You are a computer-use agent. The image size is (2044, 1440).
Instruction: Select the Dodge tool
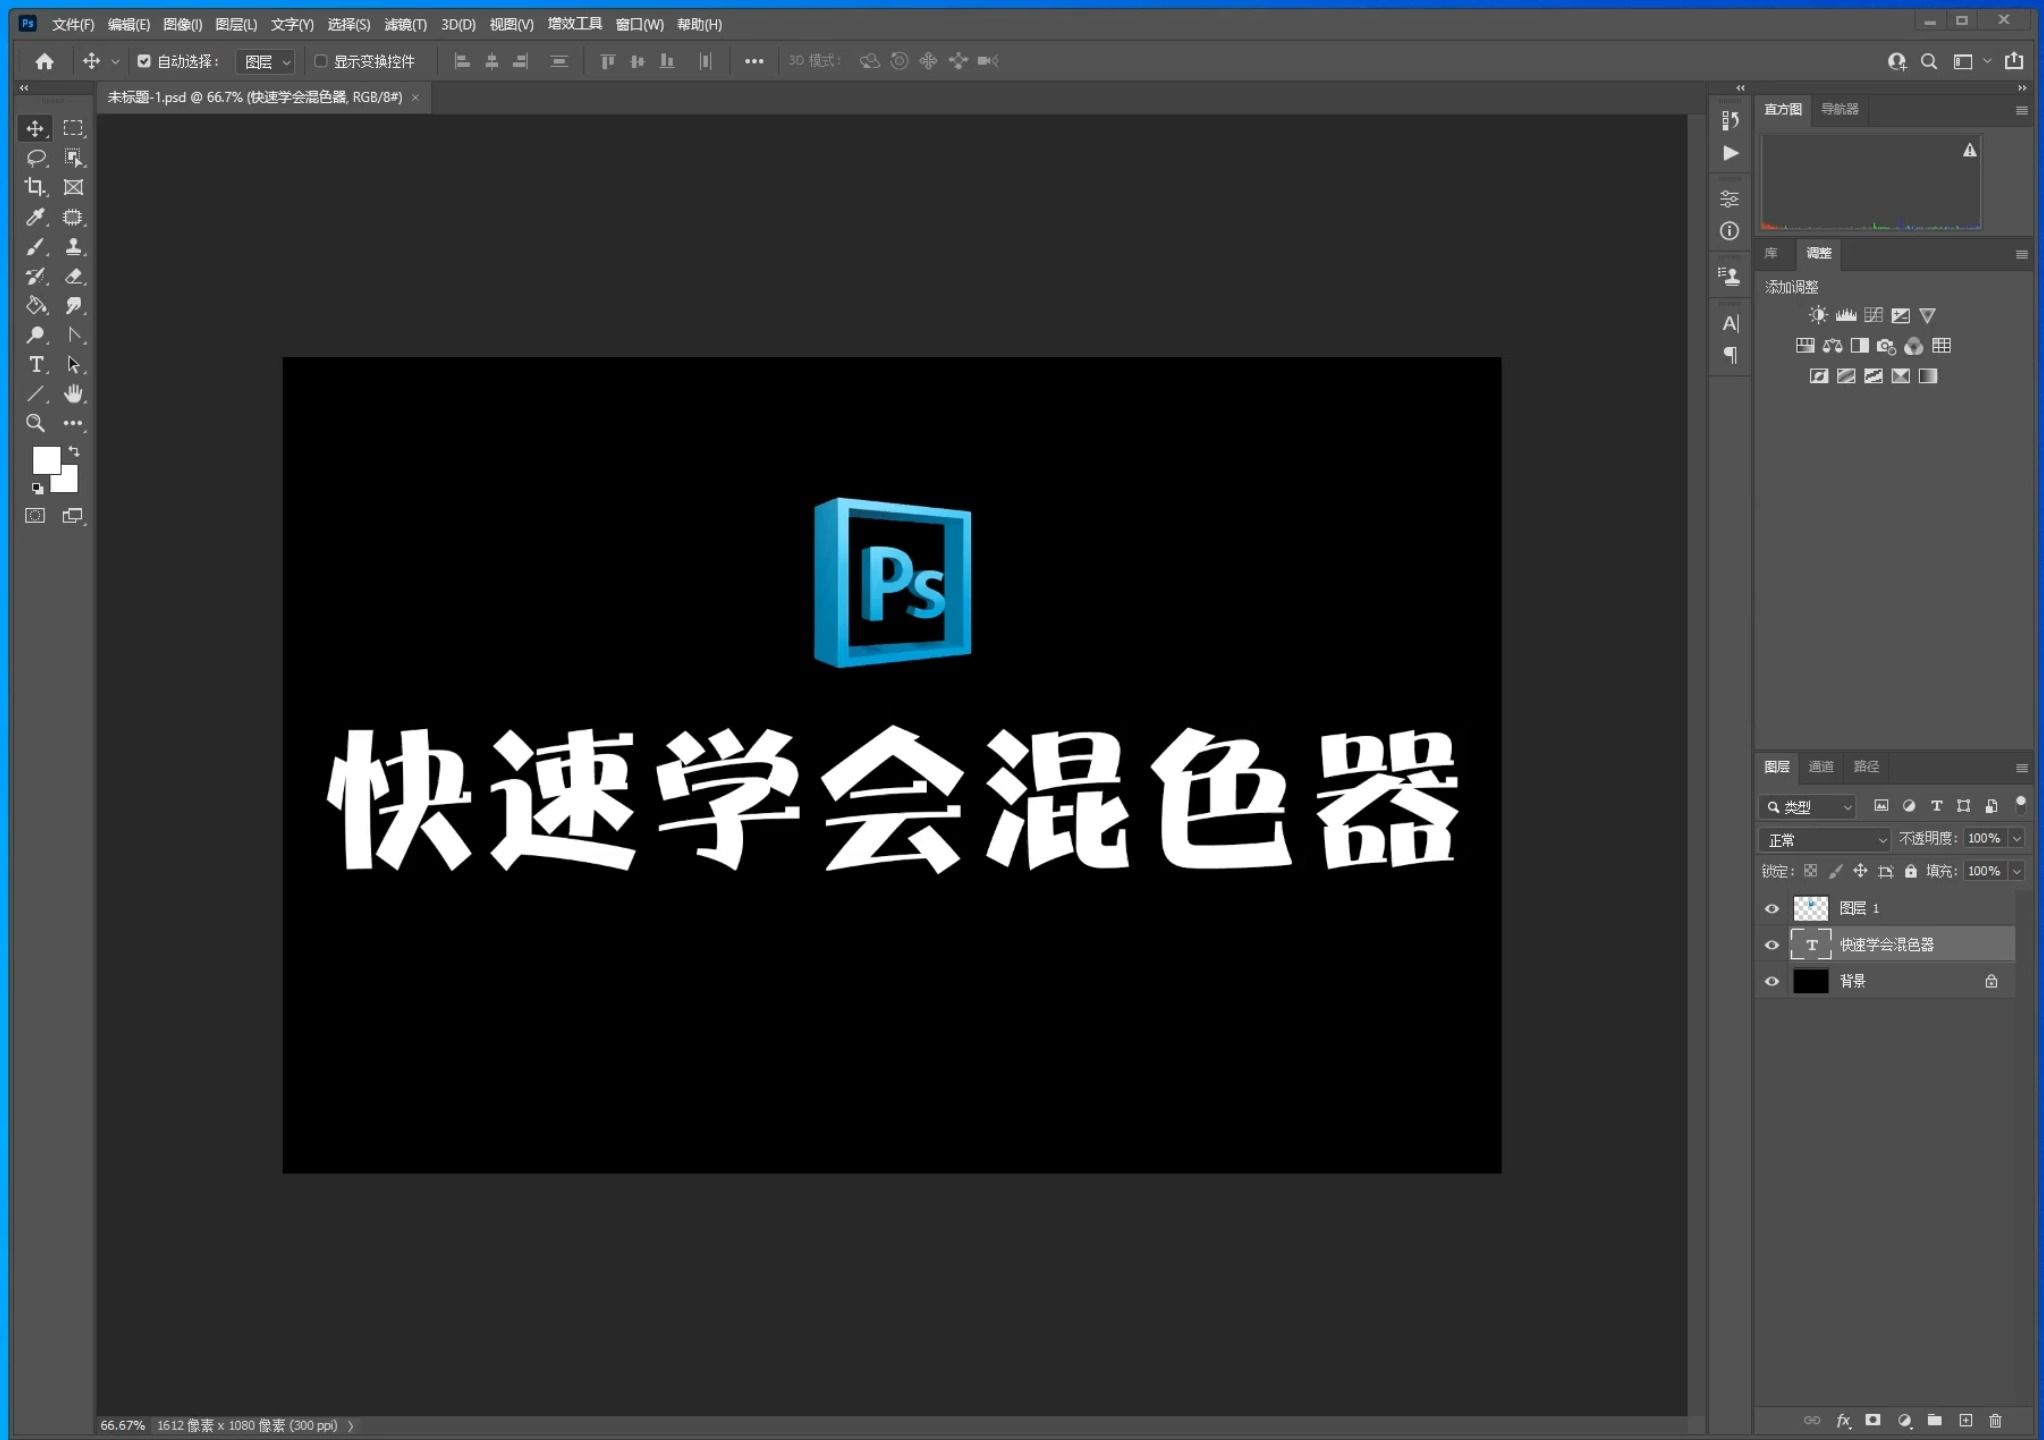(x=36, y=335)
